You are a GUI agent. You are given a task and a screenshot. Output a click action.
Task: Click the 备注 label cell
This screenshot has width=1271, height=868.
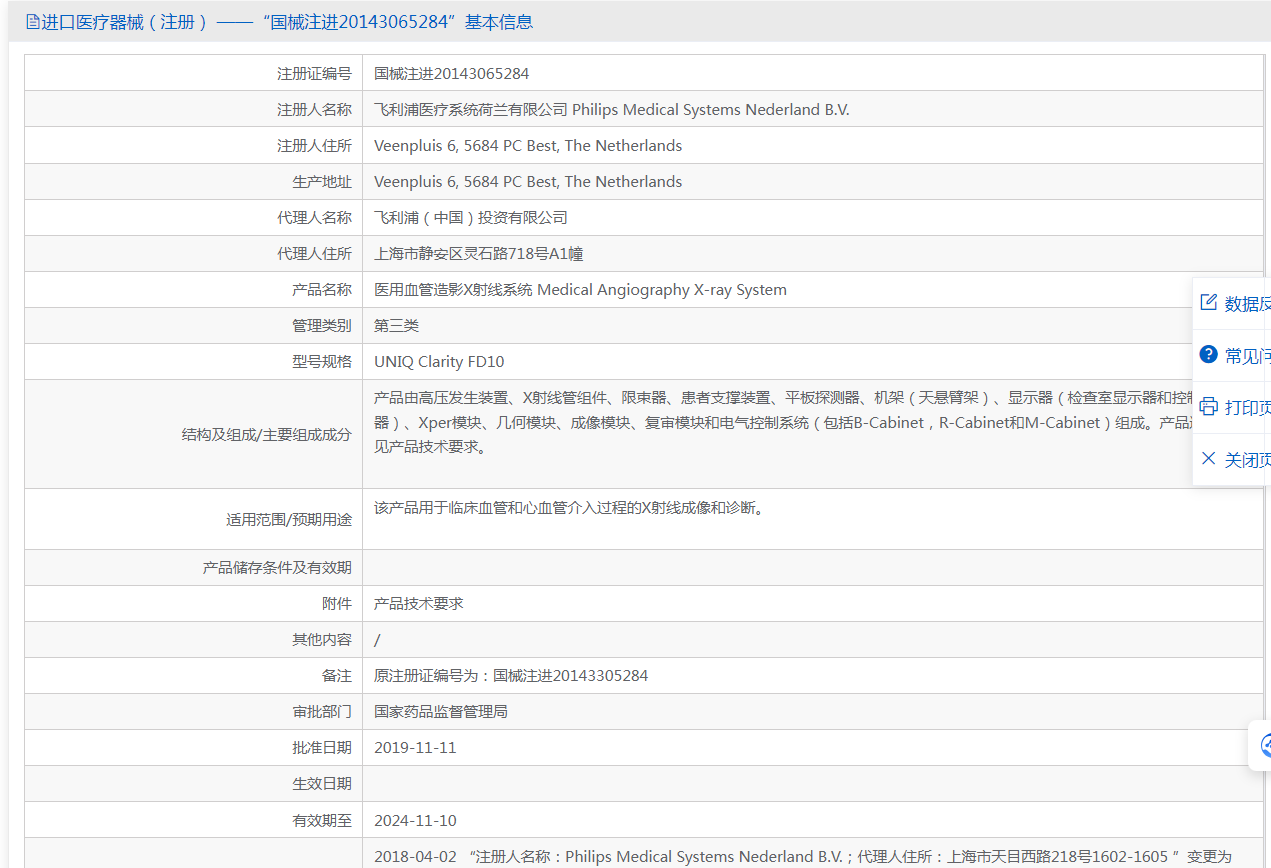194,675
